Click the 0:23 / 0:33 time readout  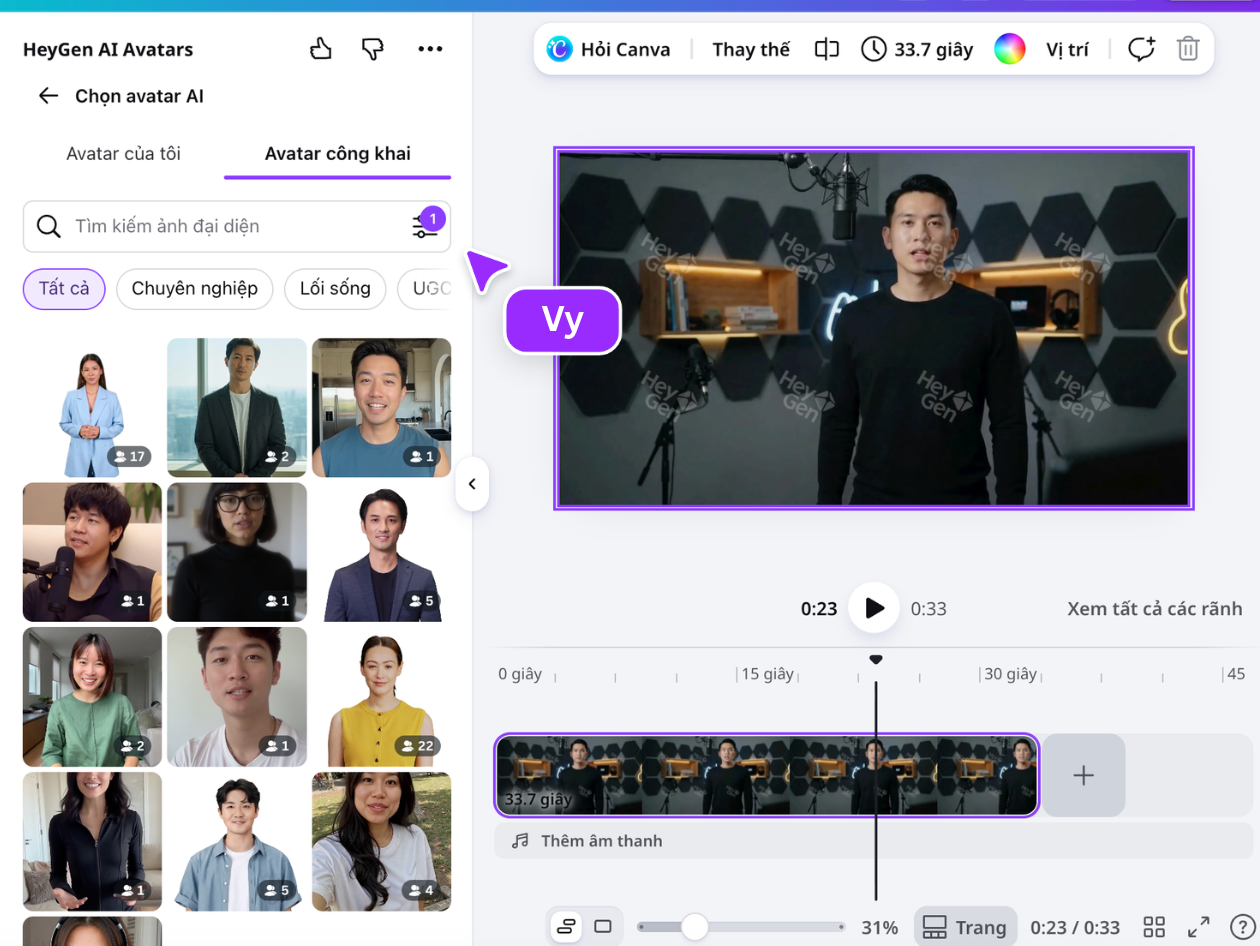(1075, 928)
